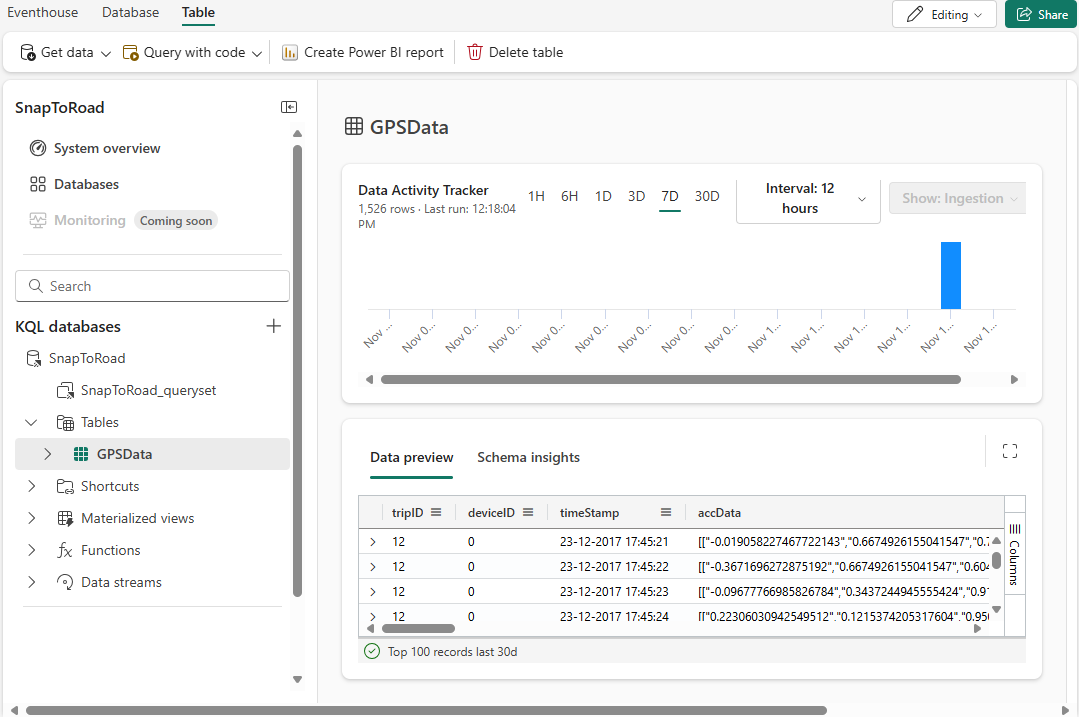Screen dimensions: 1079x717
Task: Click the Get data icon
Action: click(x=28, y=52)
